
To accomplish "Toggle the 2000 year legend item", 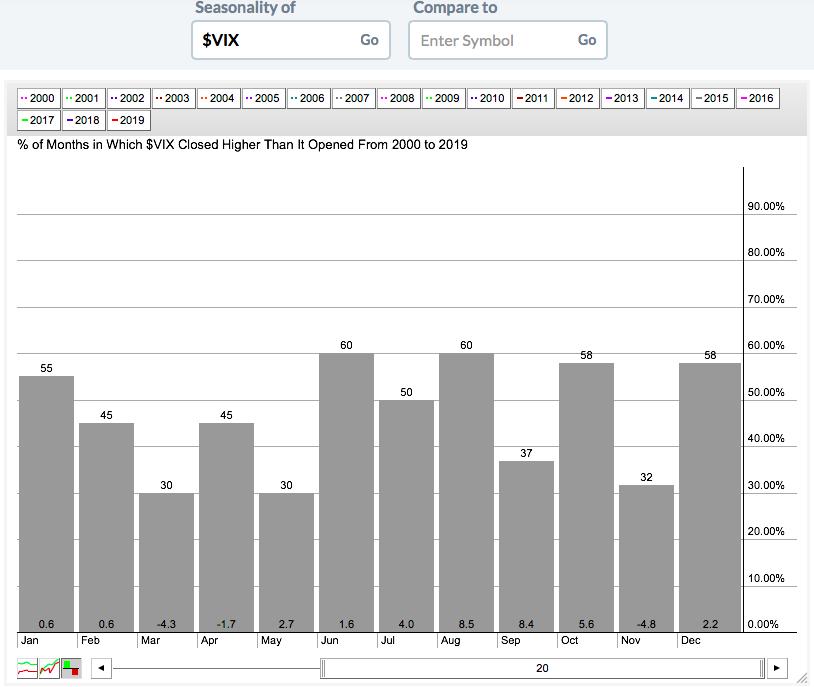I will click(x=38, y=98).
